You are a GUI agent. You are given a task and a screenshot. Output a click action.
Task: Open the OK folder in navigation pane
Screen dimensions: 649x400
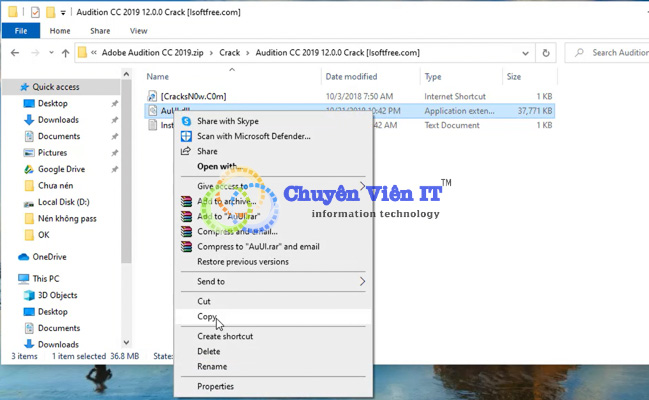(x=43, y=235)
